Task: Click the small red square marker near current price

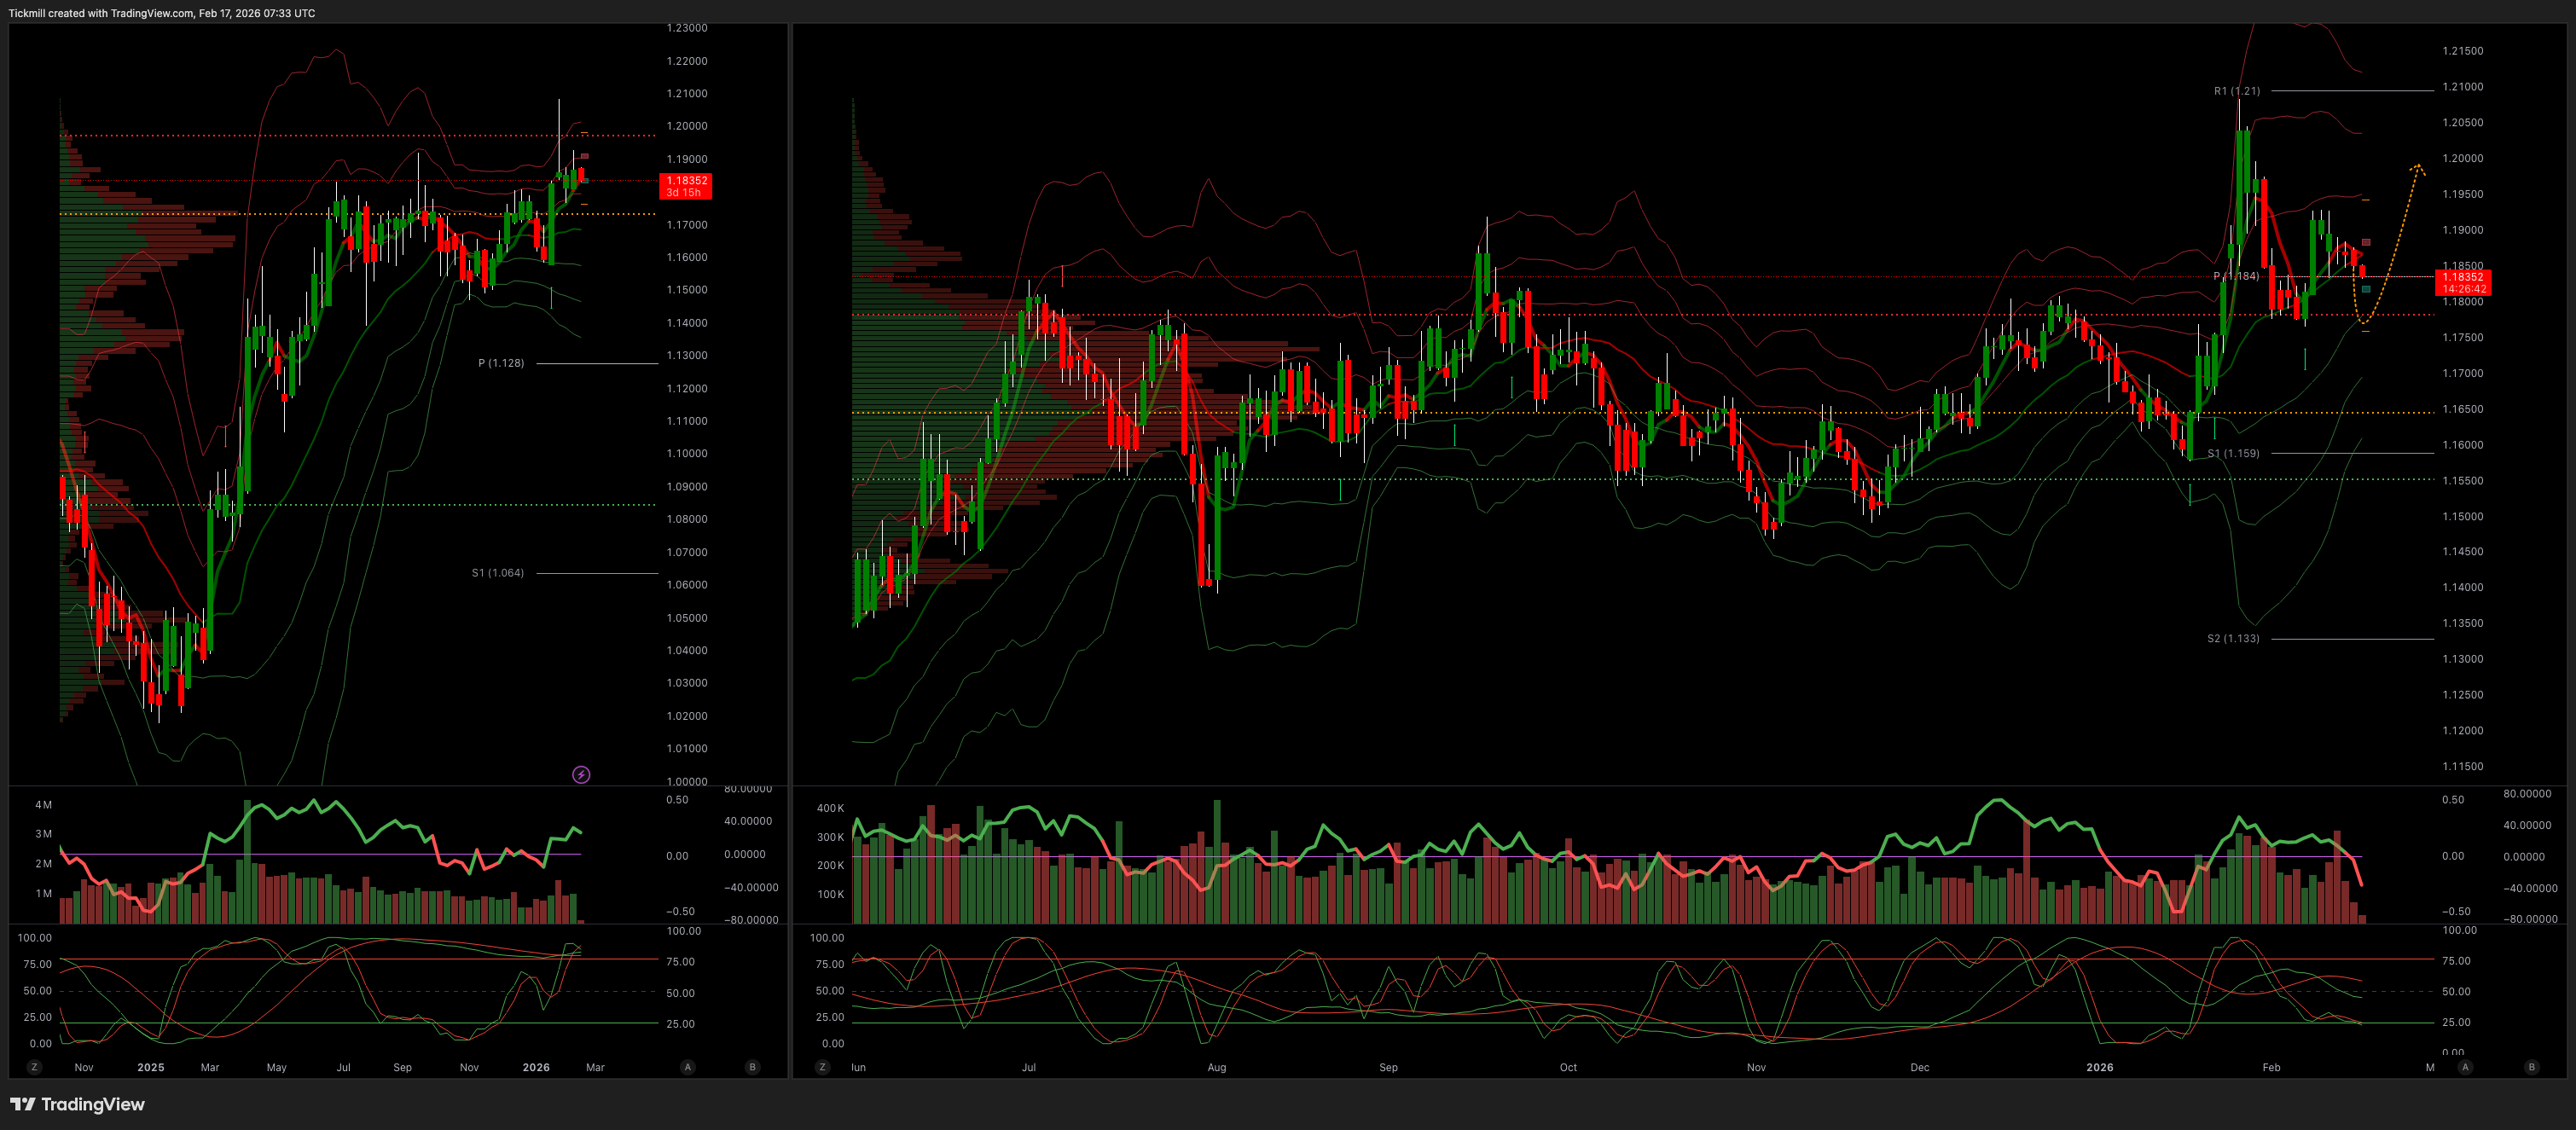Action: click(x=2366, y=242)
